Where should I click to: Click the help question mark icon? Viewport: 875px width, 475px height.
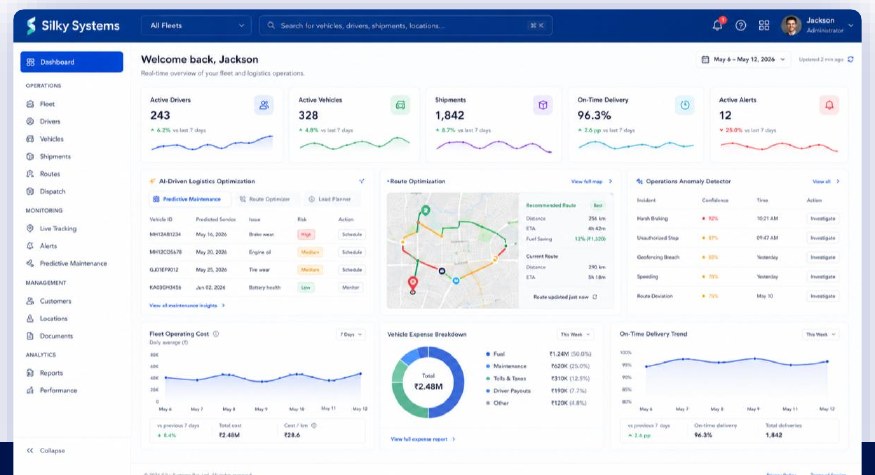741,25
